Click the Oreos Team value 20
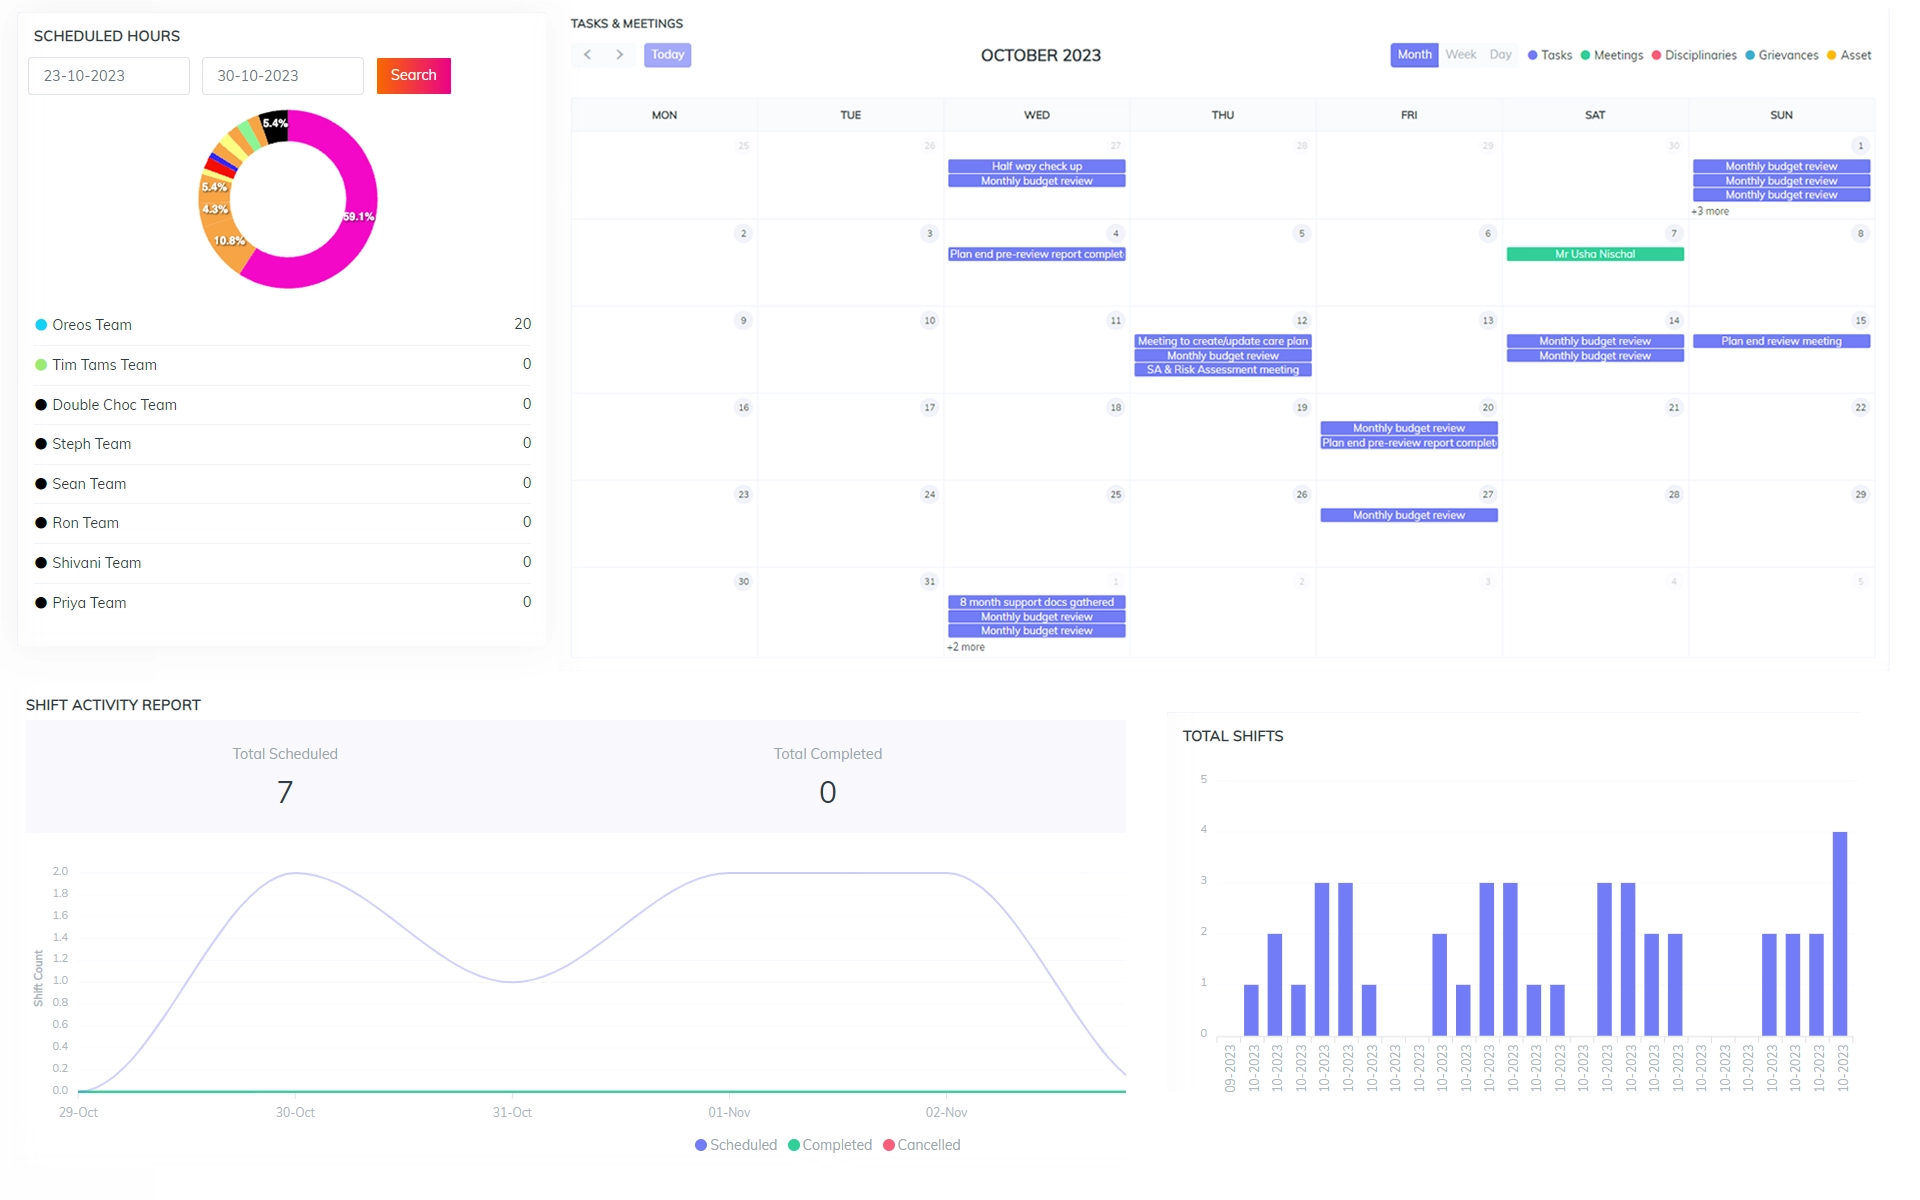The image size is (1920, 1200). [522, 324]
